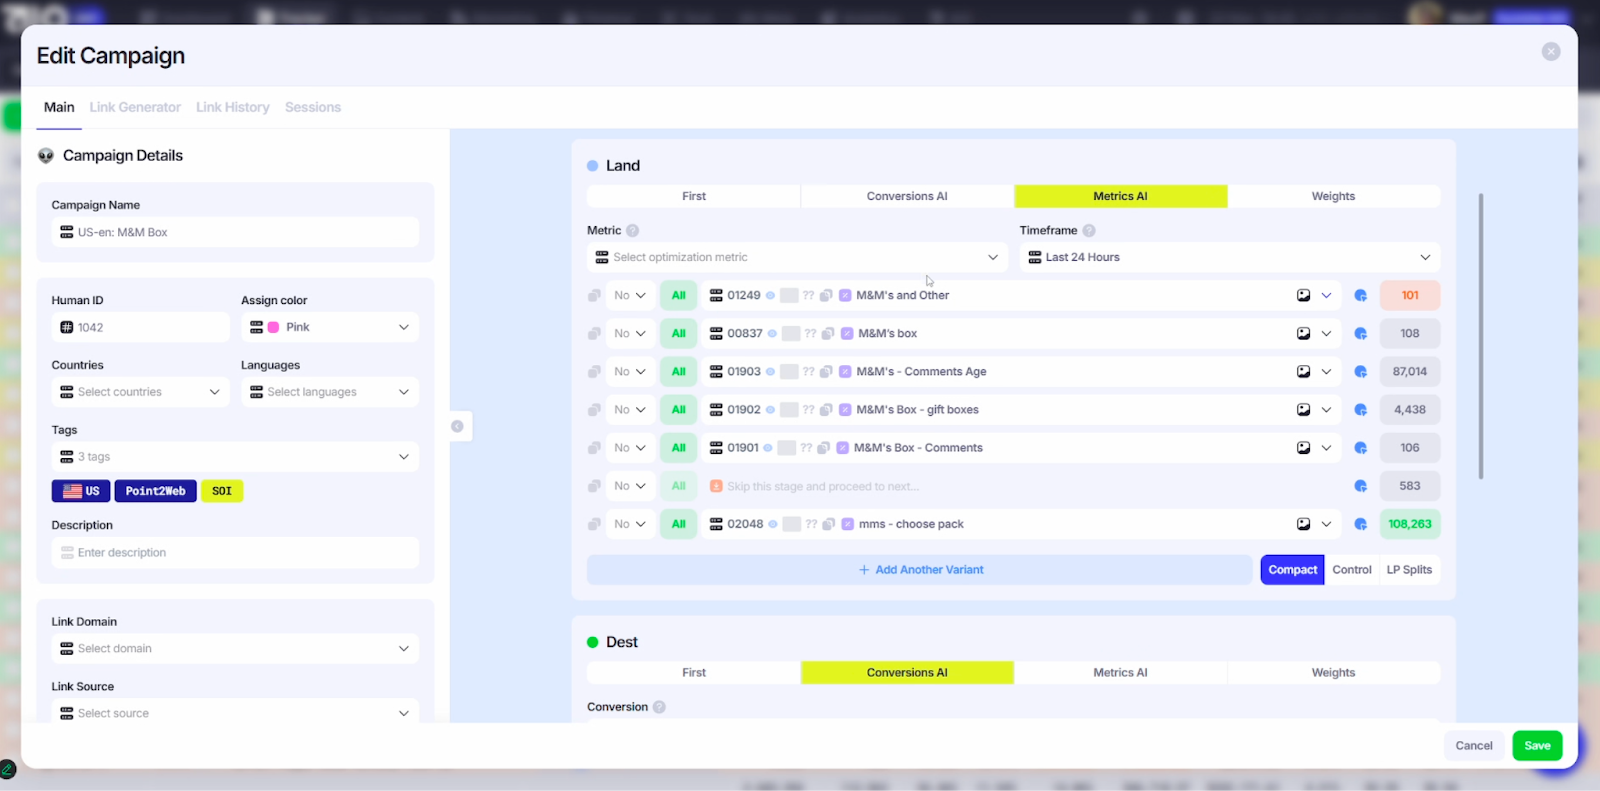Save the campaign changes
1600x791 pixels.
click(1537, 746)
